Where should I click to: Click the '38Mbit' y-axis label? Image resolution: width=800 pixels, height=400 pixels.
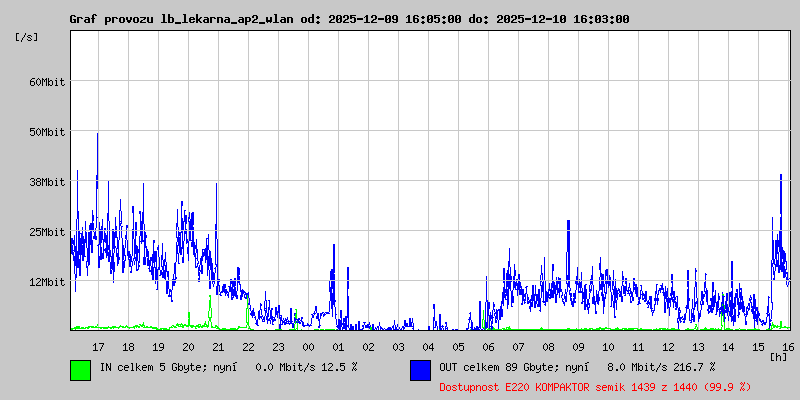click(47, 182)
